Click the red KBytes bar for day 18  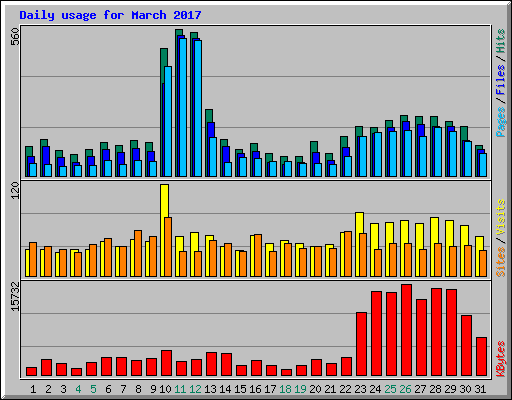click(x=286, y=372)
